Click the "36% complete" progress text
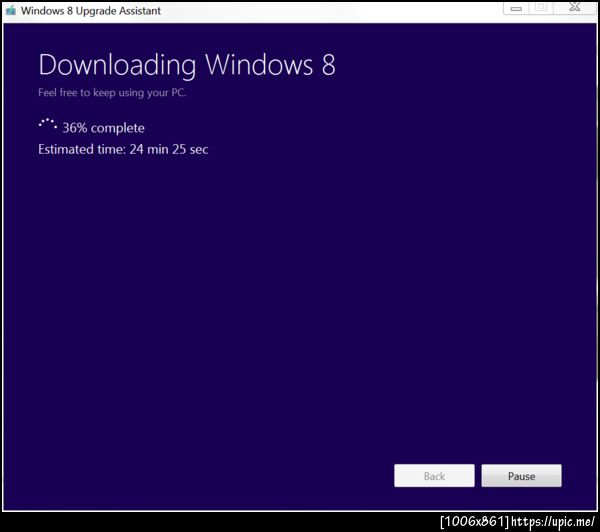The image size is (600, 532). pos(103,128)
